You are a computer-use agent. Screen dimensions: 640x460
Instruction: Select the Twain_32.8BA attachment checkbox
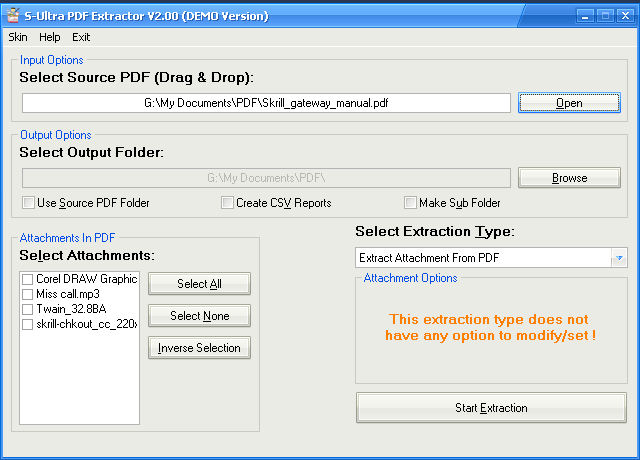(x=28, y=309)
